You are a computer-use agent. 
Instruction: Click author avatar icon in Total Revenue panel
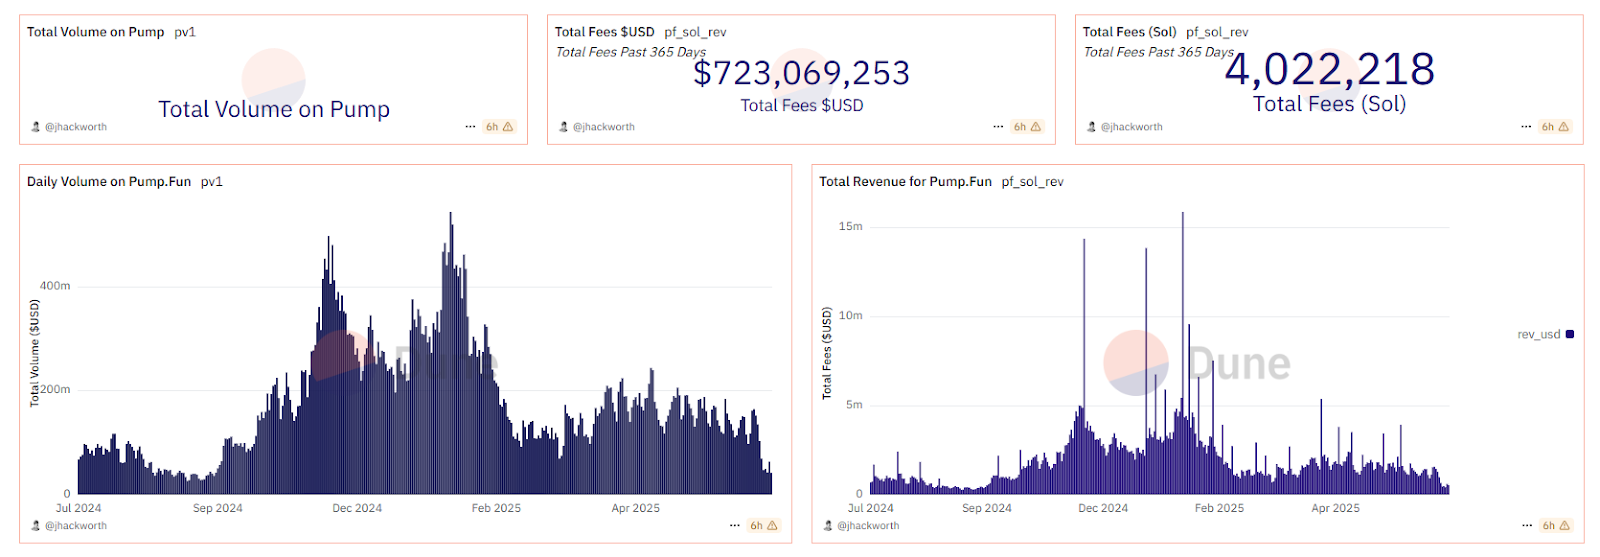[x=828, y=526]
